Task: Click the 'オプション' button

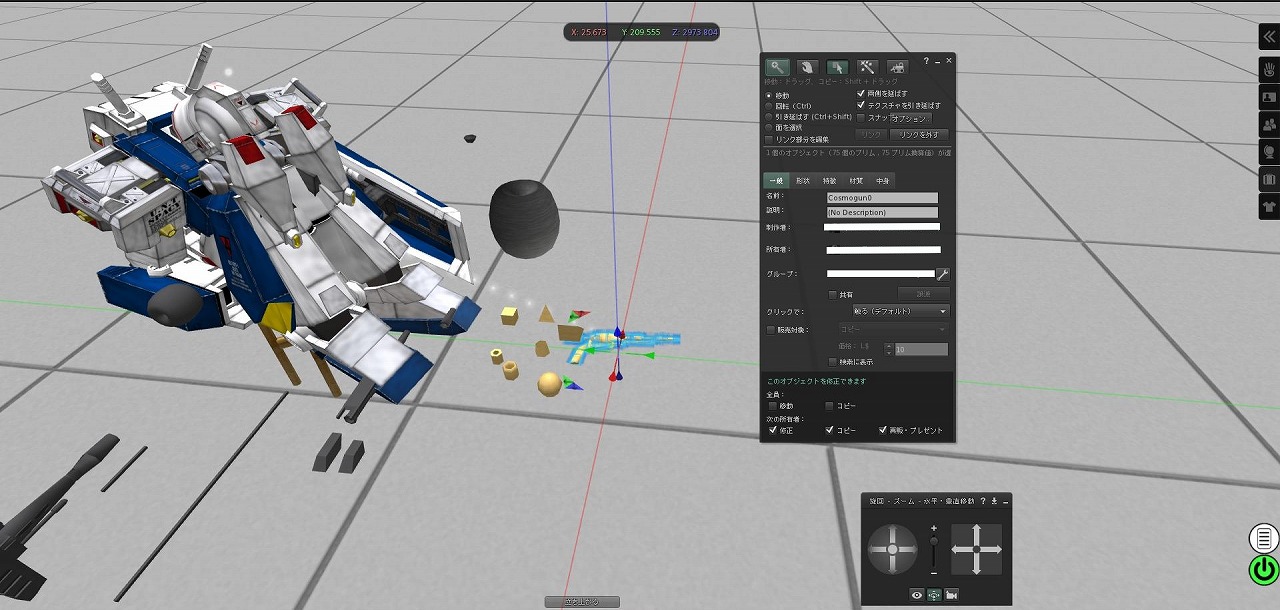Action: coord(910,119)
